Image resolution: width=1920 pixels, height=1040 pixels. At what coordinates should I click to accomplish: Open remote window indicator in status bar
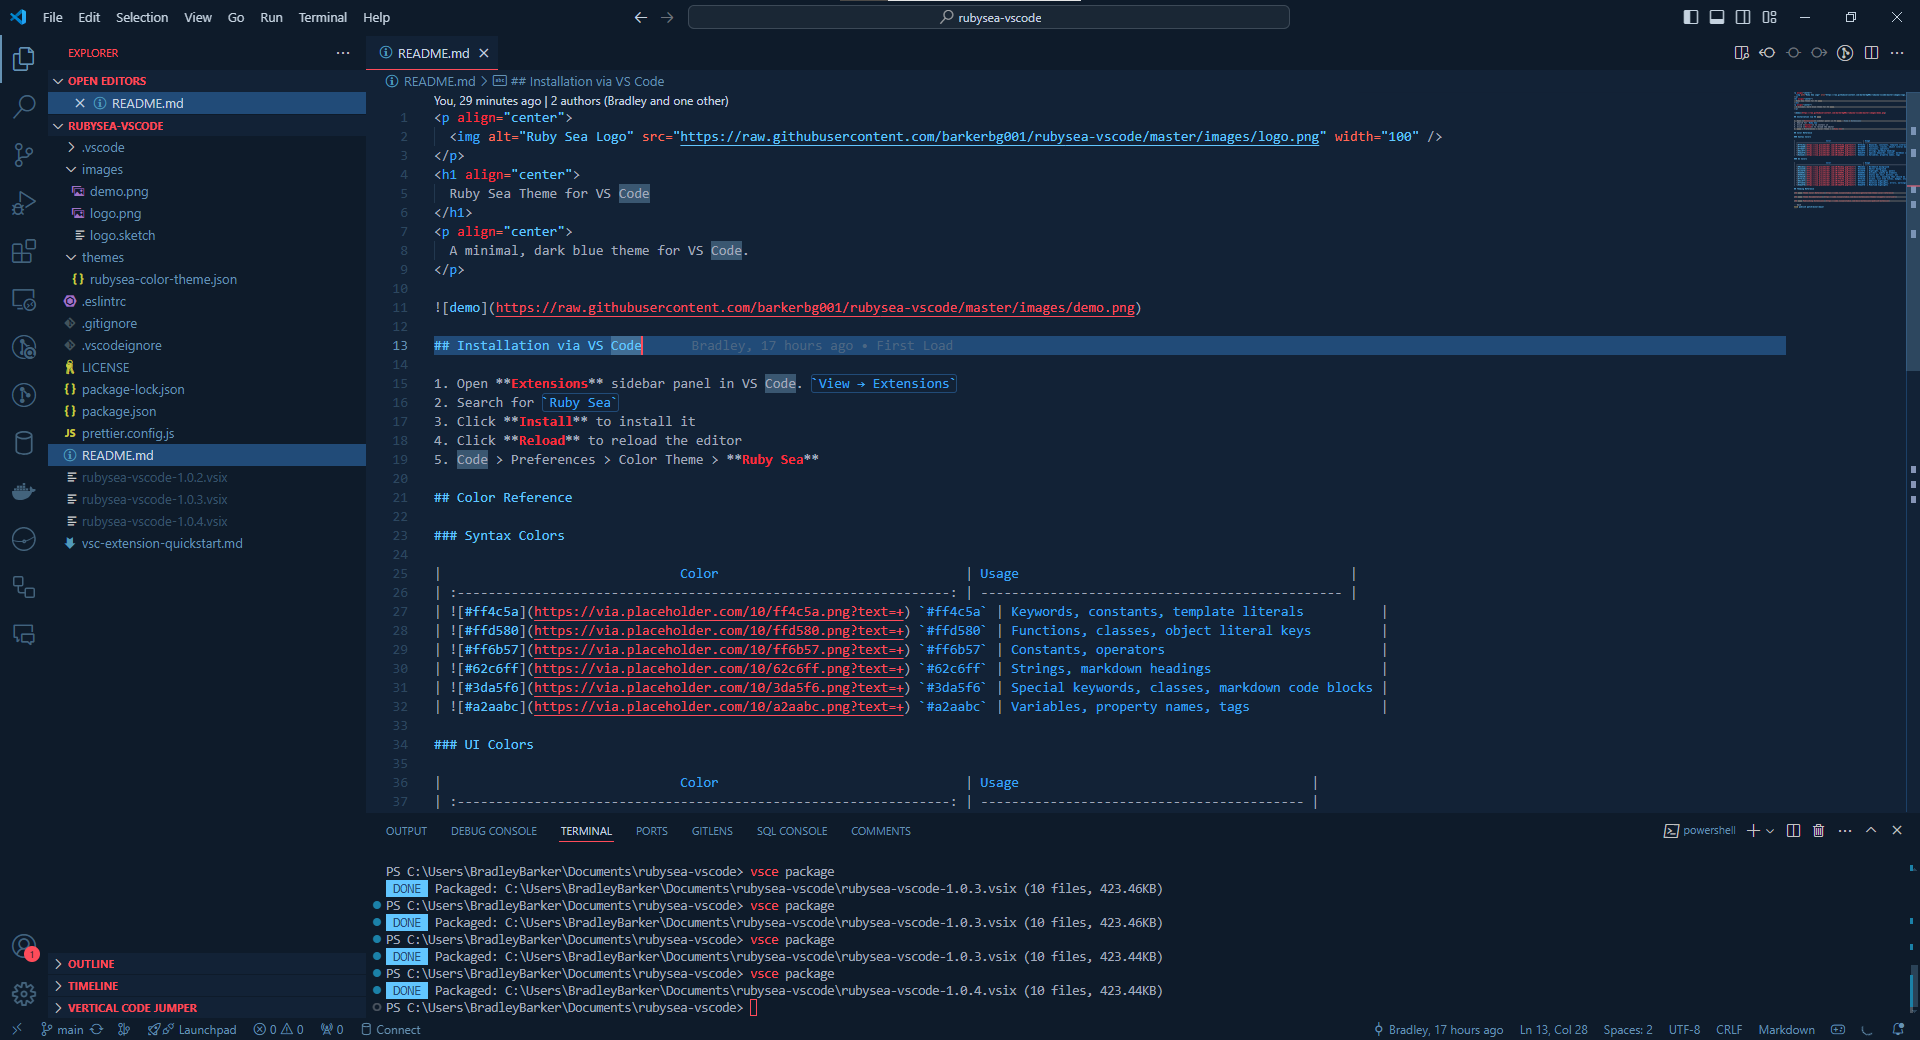click(x=16, y=1029)
